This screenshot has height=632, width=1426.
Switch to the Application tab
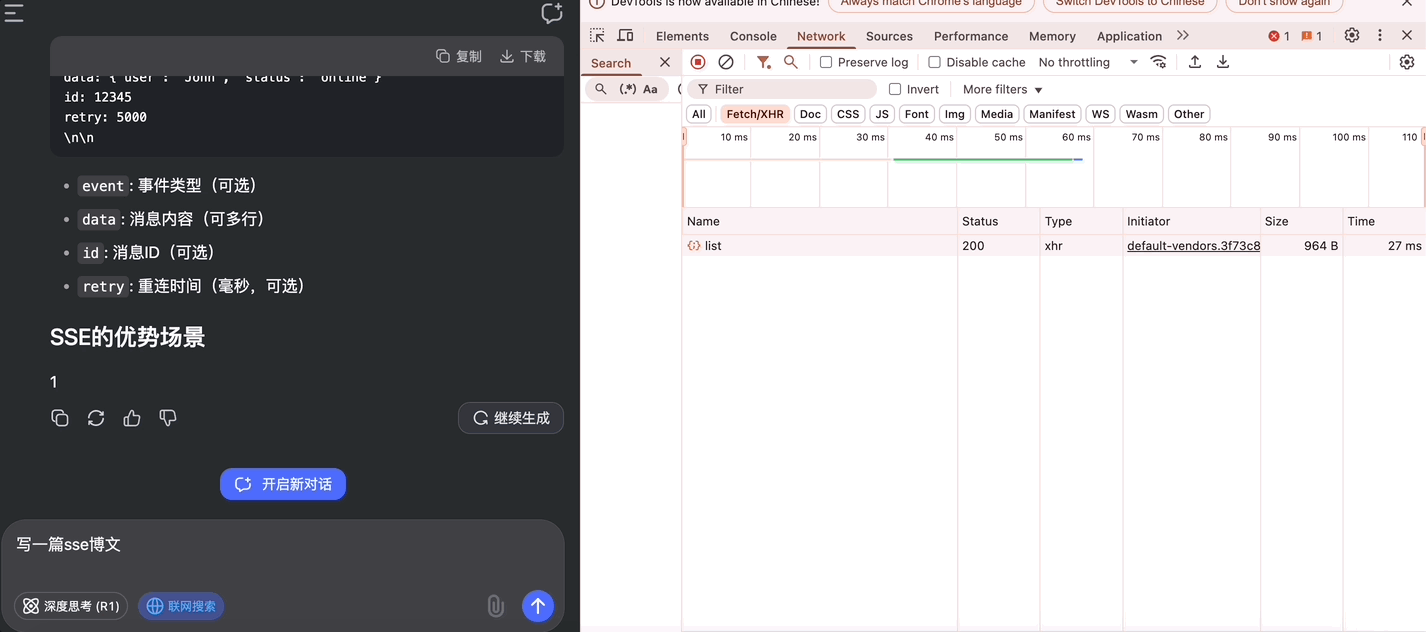1129,36
